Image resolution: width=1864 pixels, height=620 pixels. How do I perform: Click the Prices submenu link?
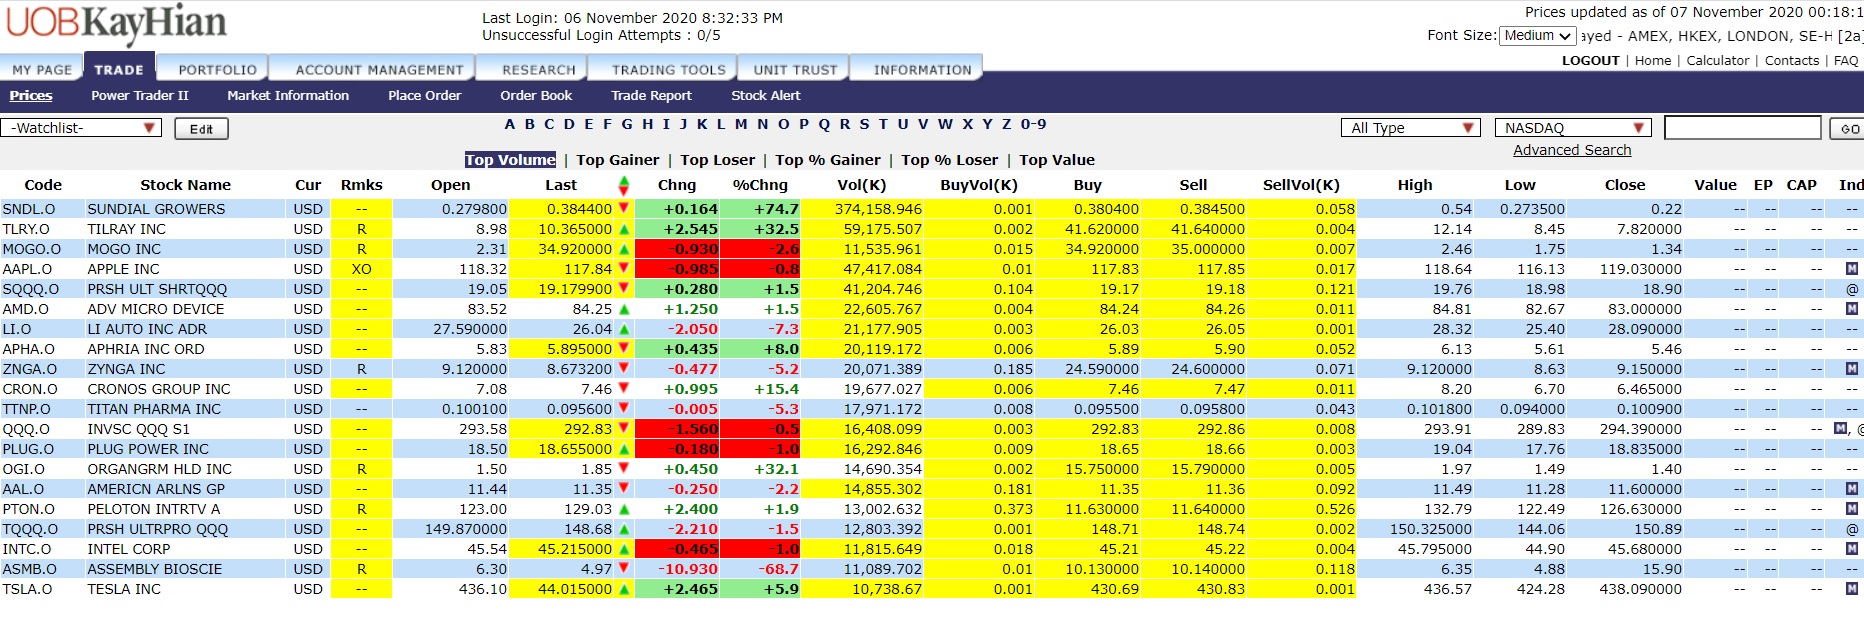(x=31, y=96)
